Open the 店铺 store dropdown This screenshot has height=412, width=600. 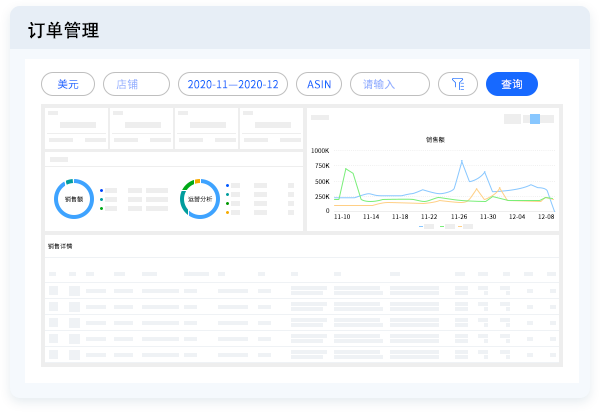pyautogui.click(x=136, y=85)
